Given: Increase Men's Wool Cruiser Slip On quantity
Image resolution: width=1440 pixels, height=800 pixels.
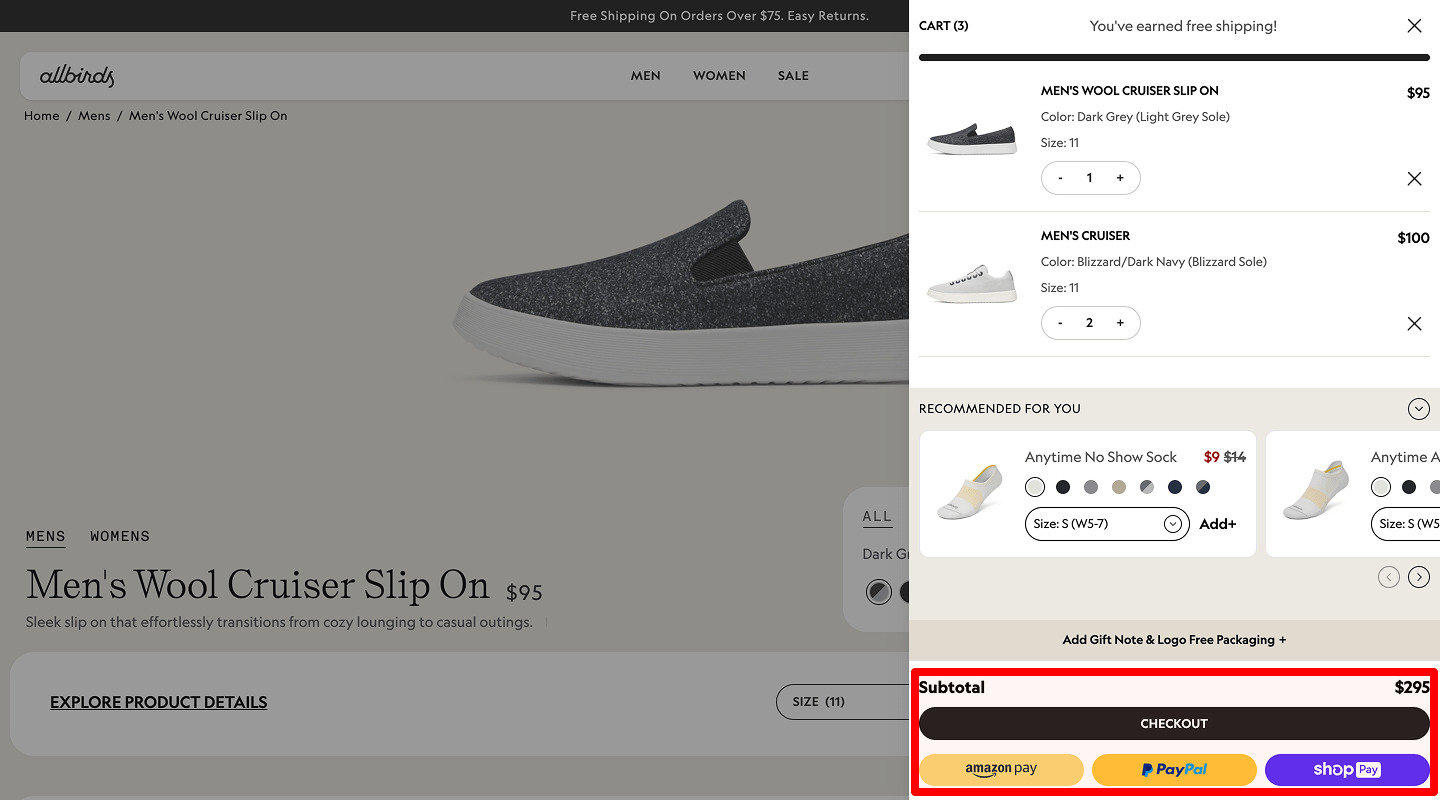Looking at the screenshot, I should tap(1120, 178).
